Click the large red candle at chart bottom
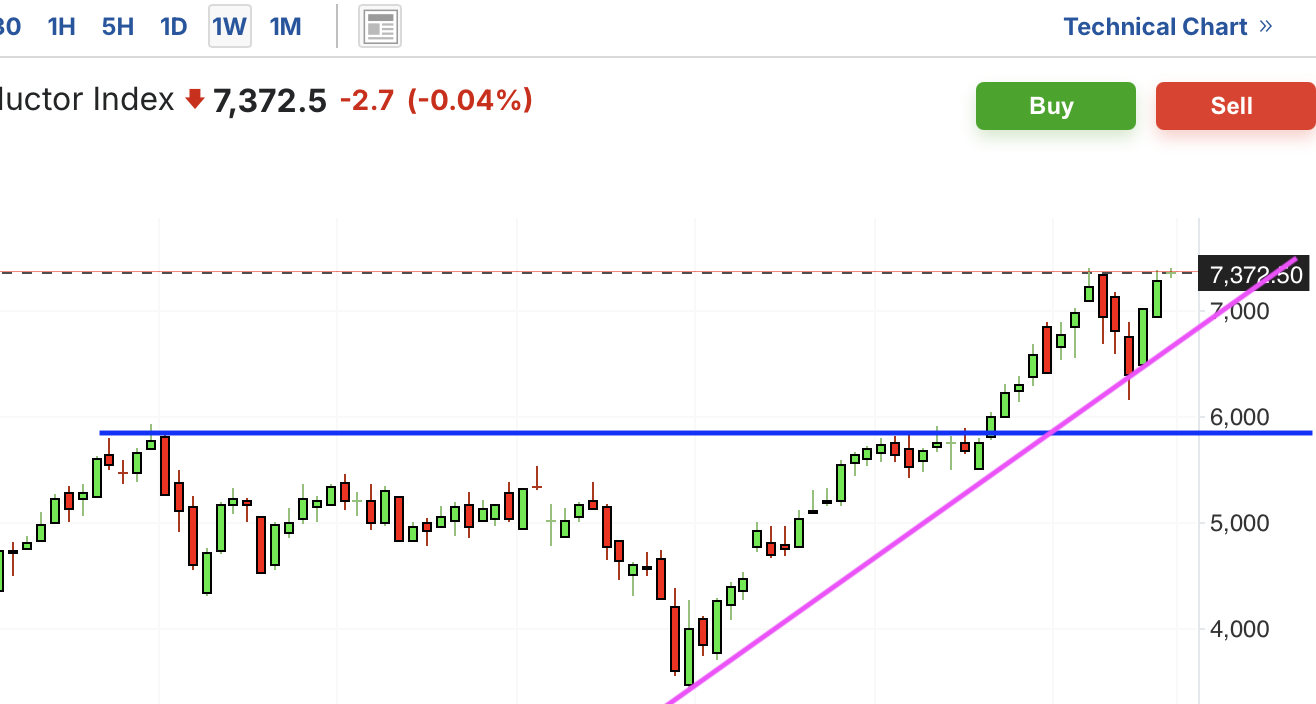Viewport: 1316px width, 704px height. click(675, 638)
